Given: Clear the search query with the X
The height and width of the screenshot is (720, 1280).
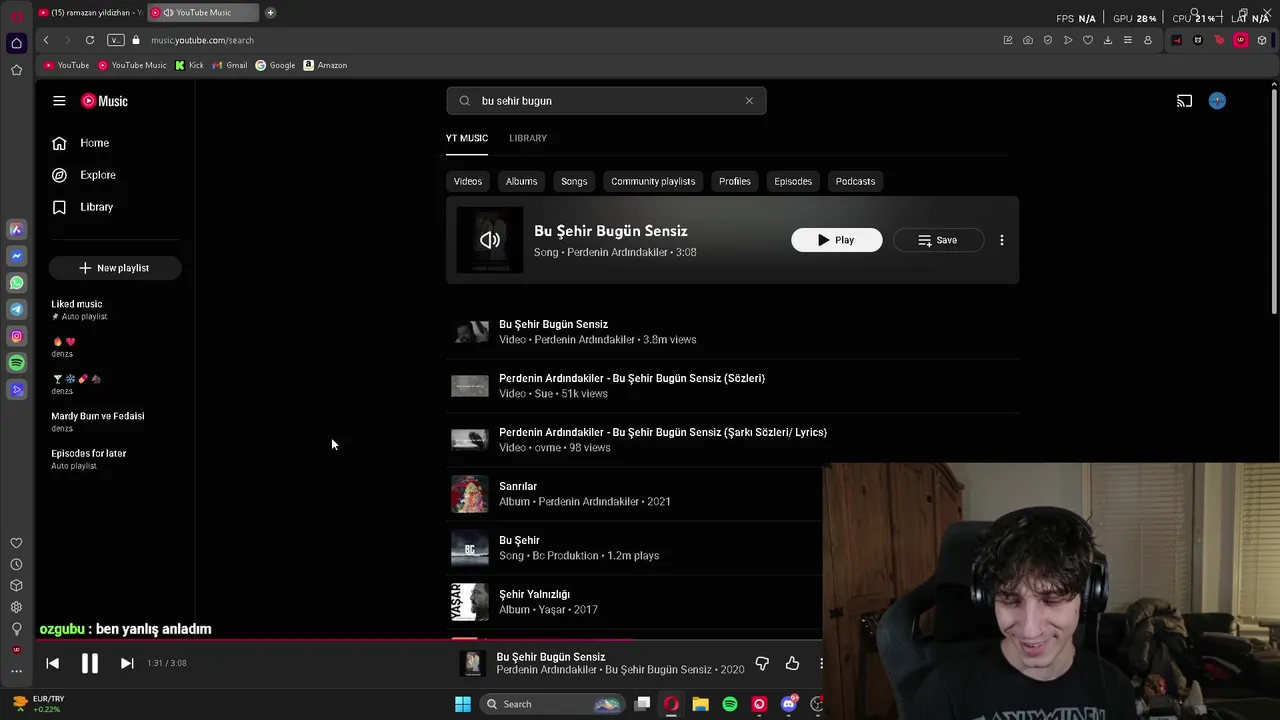Looking at the screenshot, I should click(749, 101).
